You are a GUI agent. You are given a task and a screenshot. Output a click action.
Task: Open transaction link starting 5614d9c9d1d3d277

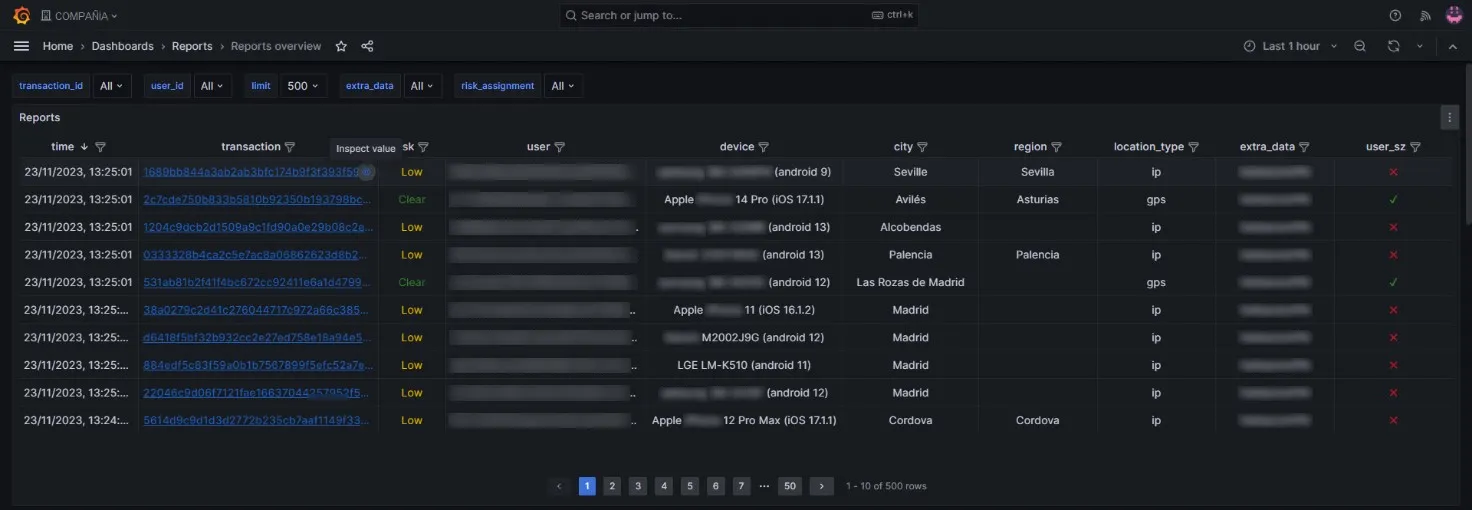coord(258,420)
